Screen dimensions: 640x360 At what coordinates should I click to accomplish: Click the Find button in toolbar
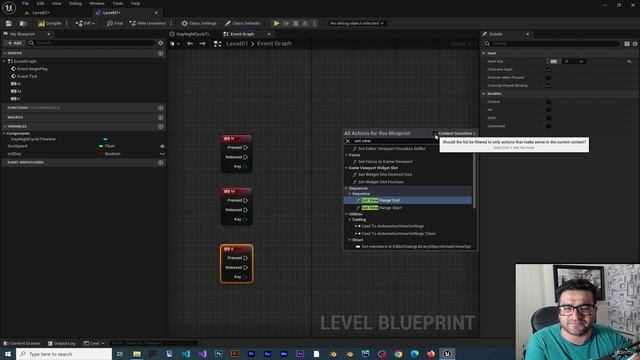point(115,23)
